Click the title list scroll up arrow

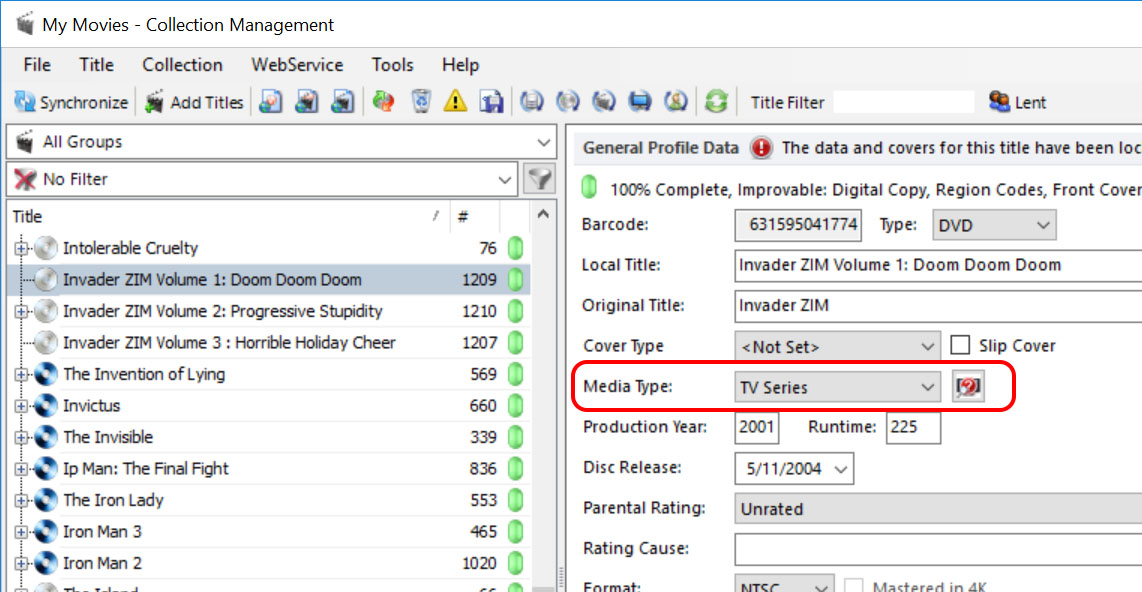coord(543,214)
